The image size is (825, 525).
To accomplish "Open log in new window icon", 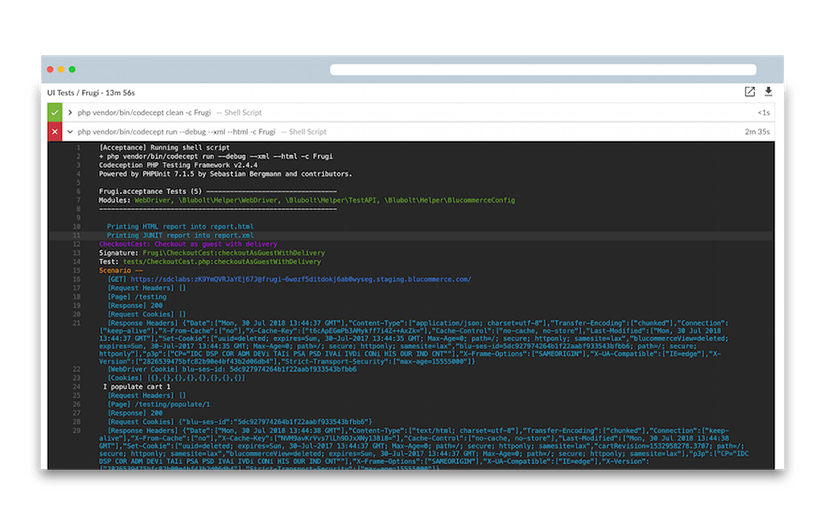I will [x=750, y=92].
